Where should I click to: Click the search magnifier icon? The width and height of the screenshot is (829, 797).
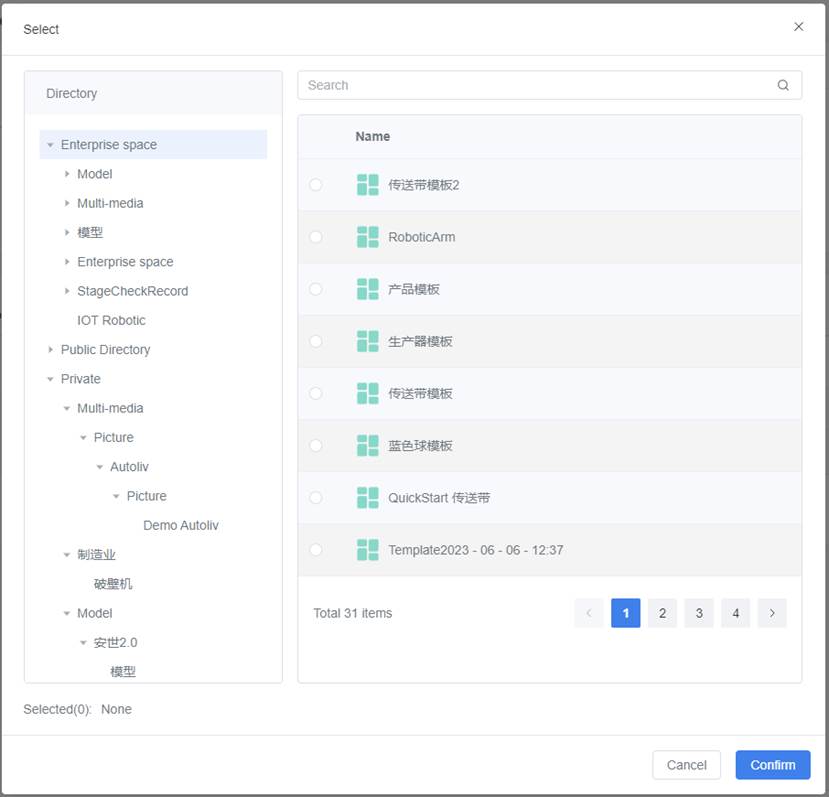pos(783,85)
